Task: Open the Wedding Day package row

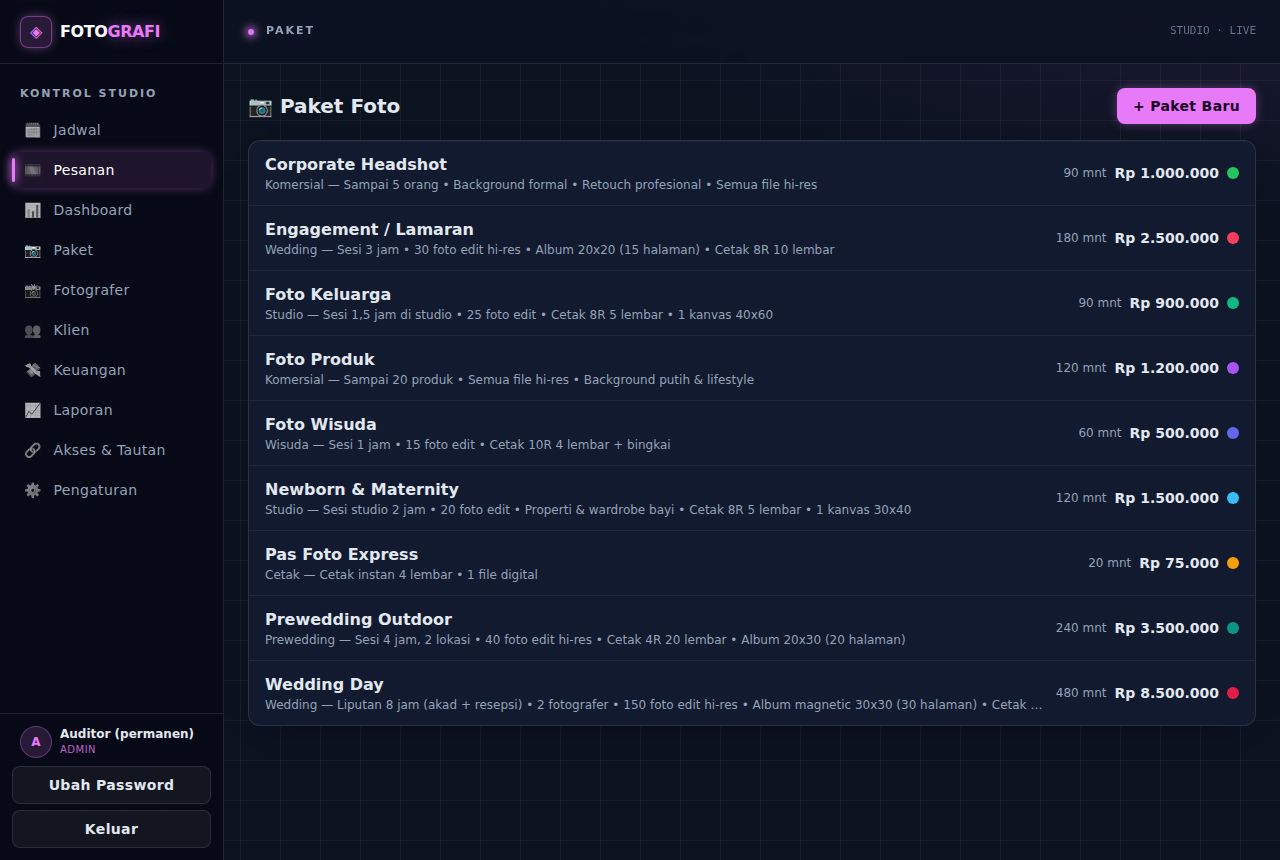Action: pos(752,693)
